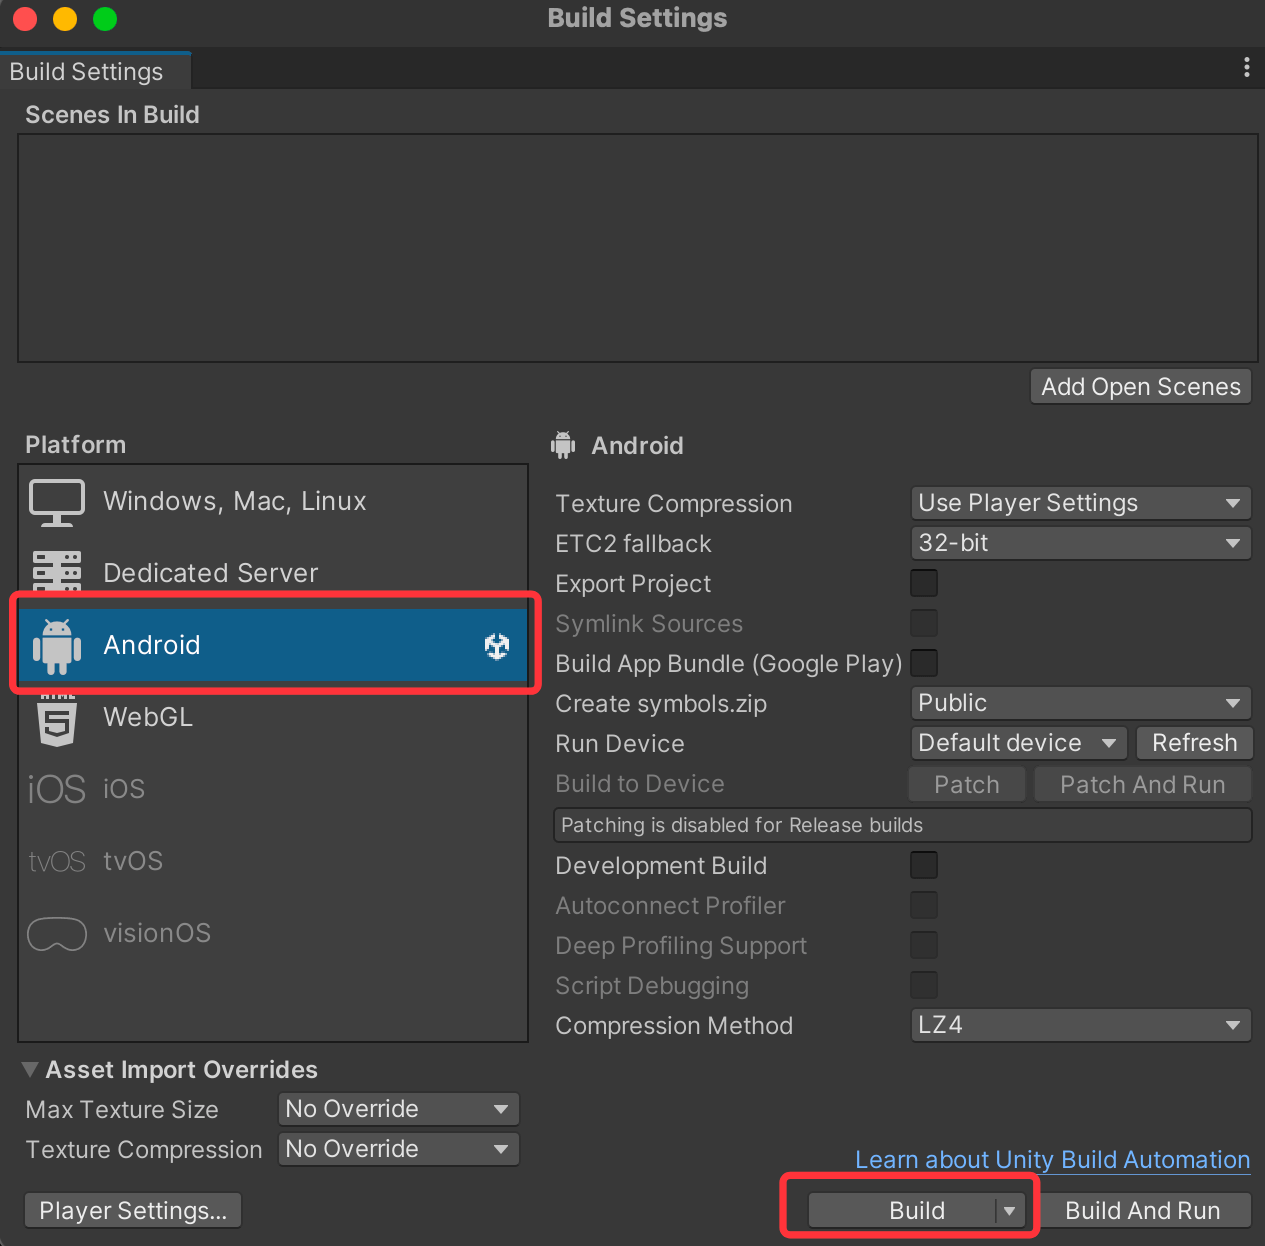
Task: Enable the Development Build checkbox
Action: pos(924,865)
